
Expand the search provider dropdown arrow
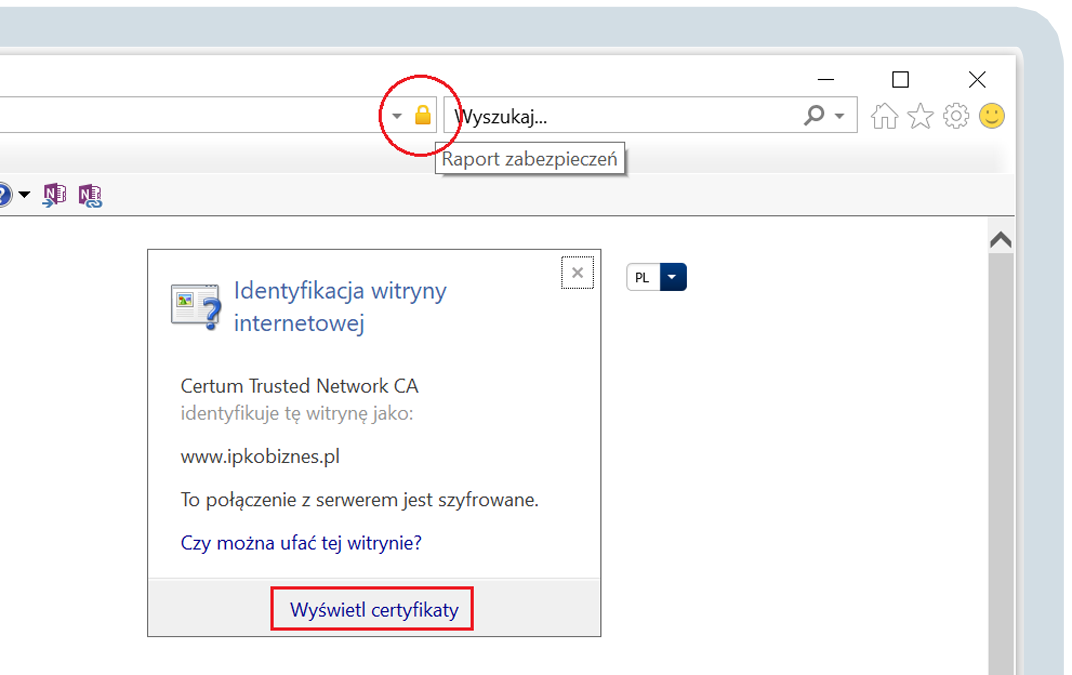(840, 116)
